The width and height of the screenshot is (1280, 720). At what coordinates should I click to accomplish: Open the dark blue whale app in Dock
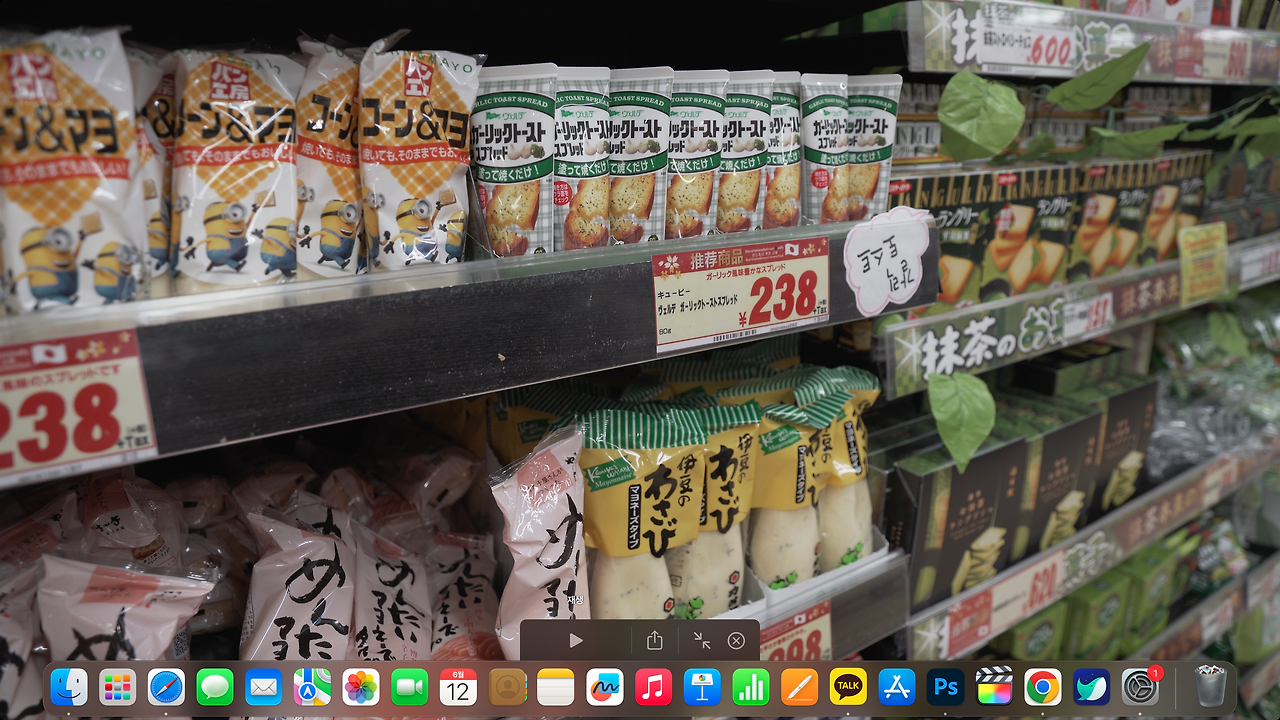click(x=1091, y=687)
